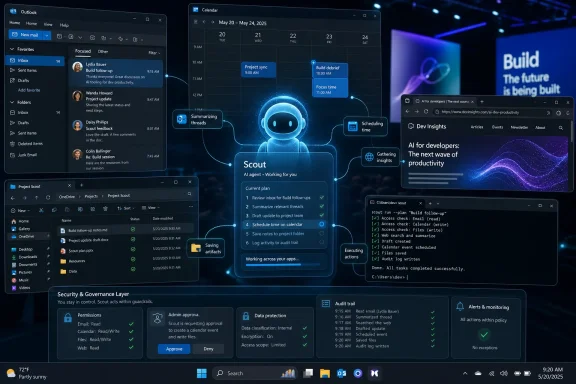Click checkmark beside Email: Read permission
This screenshot has height=384, width=576.
point(131,324)
